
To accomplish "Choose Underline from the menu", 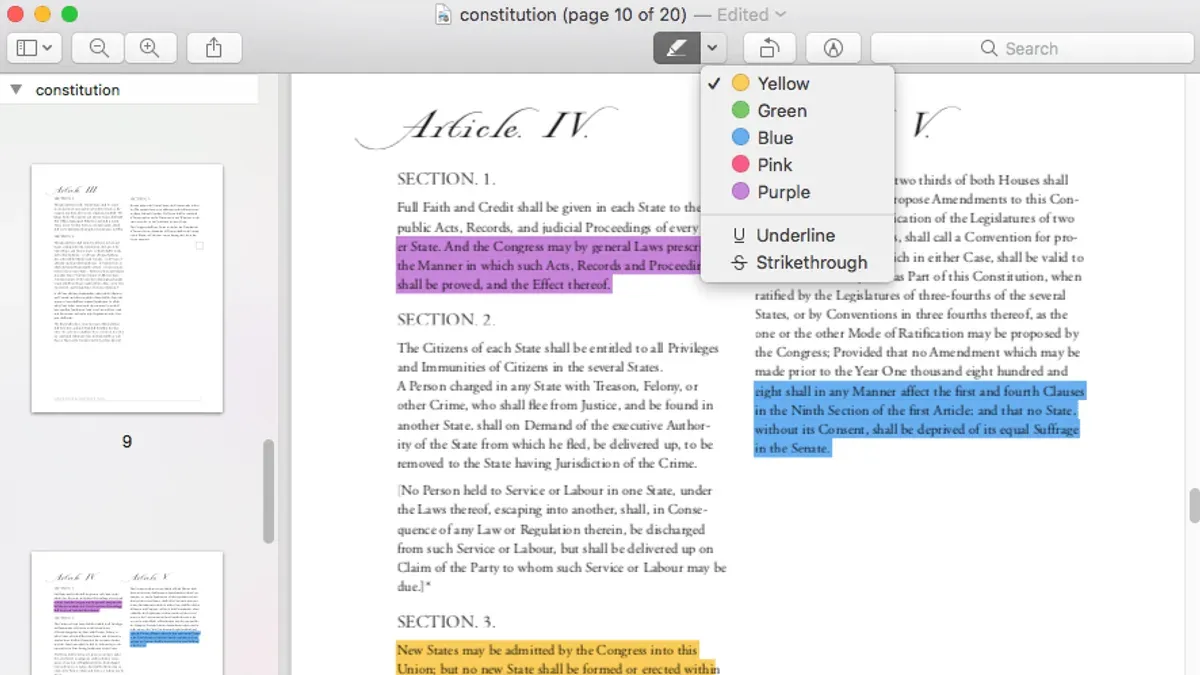I will tap(797, 235).
